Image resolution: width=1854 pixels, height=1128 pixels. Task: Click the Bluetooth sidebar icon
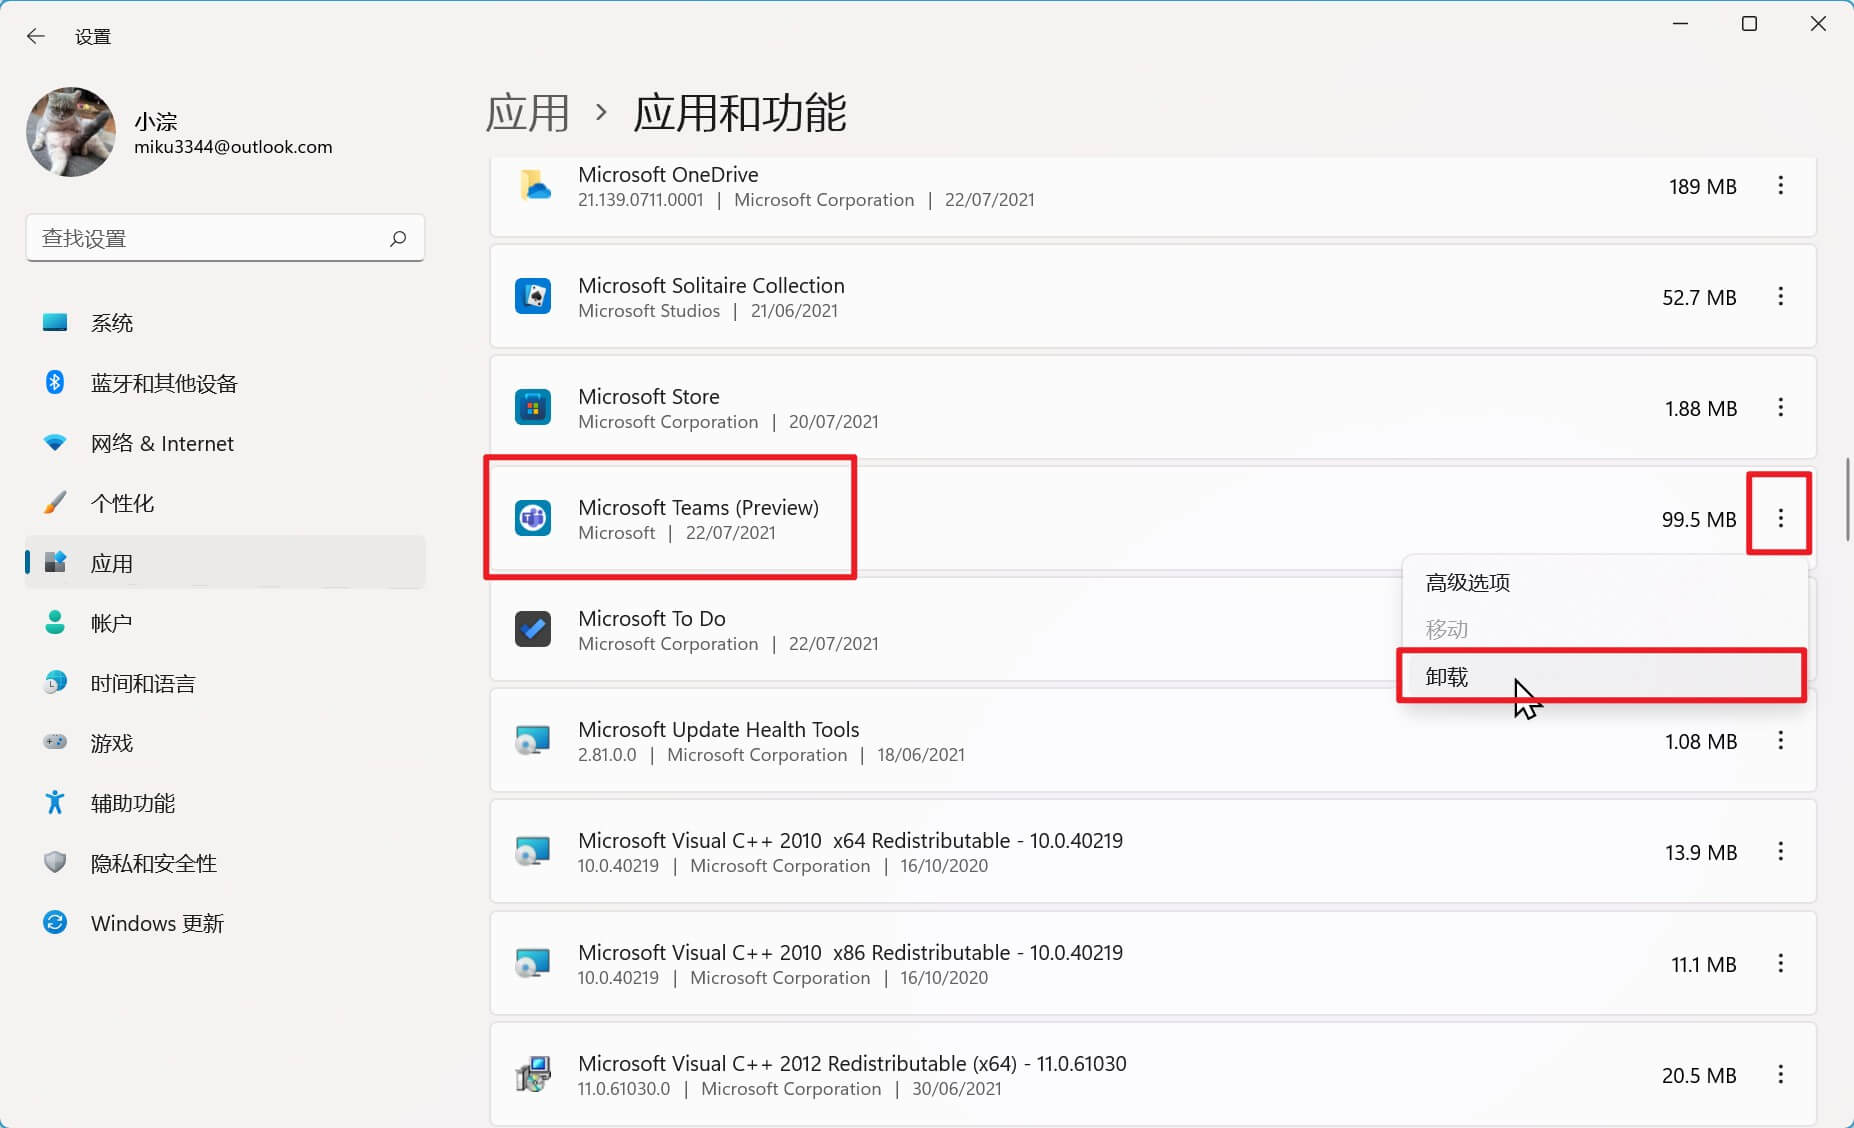click(55, 383)
